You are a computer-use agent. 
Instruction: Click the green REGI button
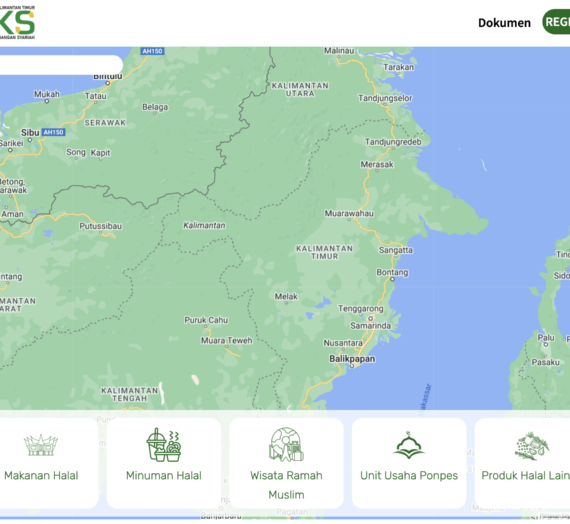pyautogui.click(x=556, y=22)
